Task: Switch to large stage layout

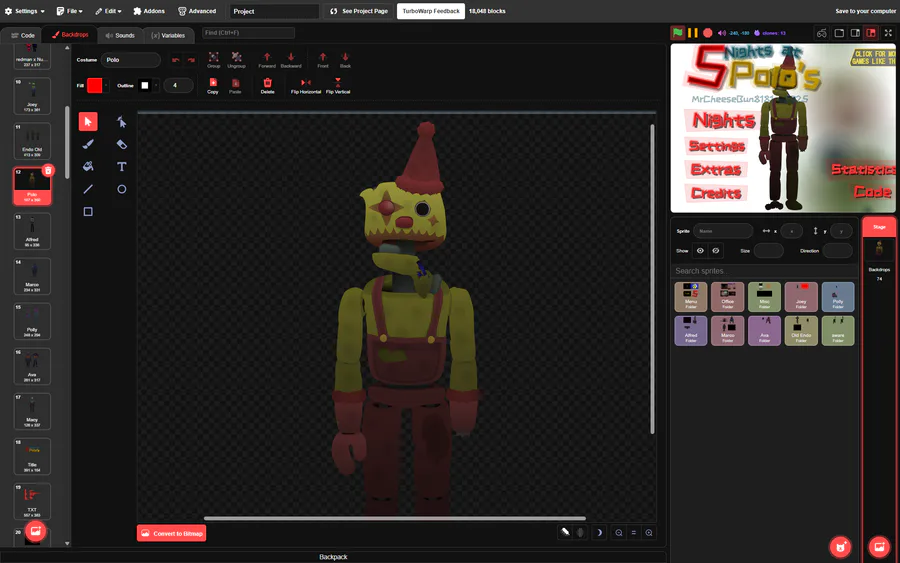Action: click(x=839, y=33)
